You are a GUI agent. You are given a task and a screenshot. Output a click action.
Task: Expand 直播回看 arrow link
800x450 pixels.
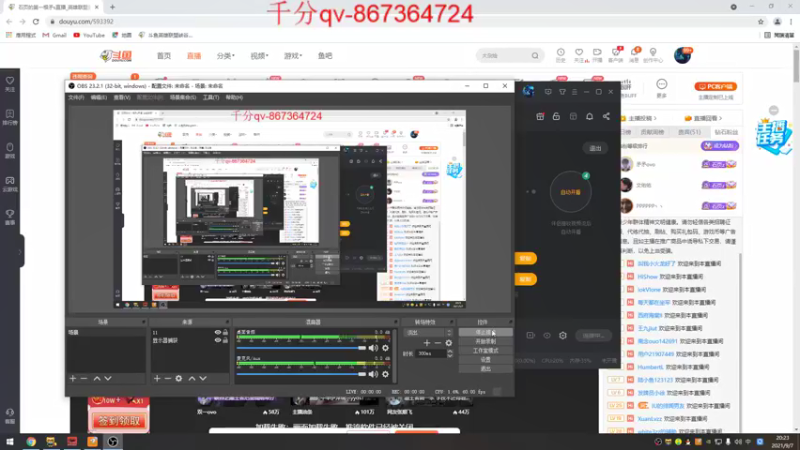coord(703,118)
